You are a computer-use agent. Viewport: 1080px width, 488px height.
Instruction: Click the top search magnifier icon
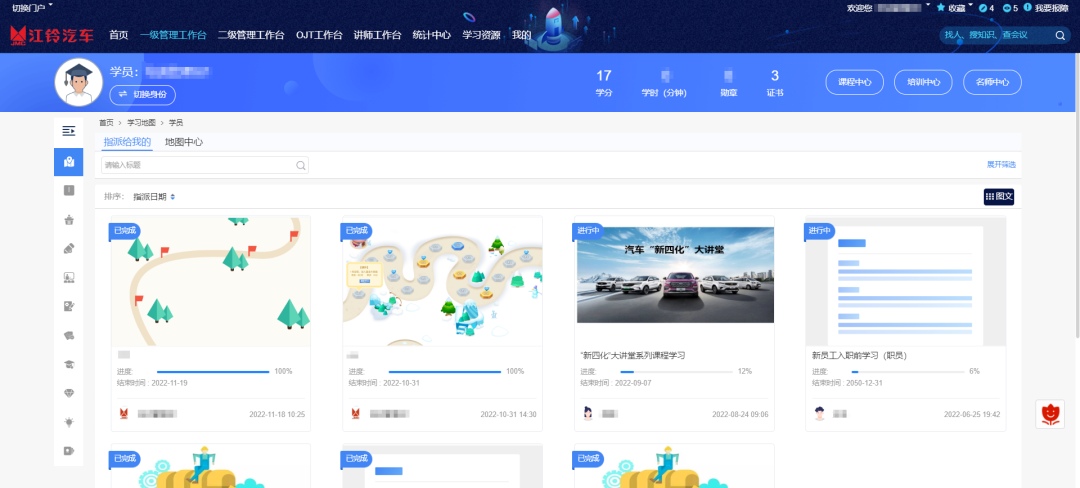pos(1060,35)
